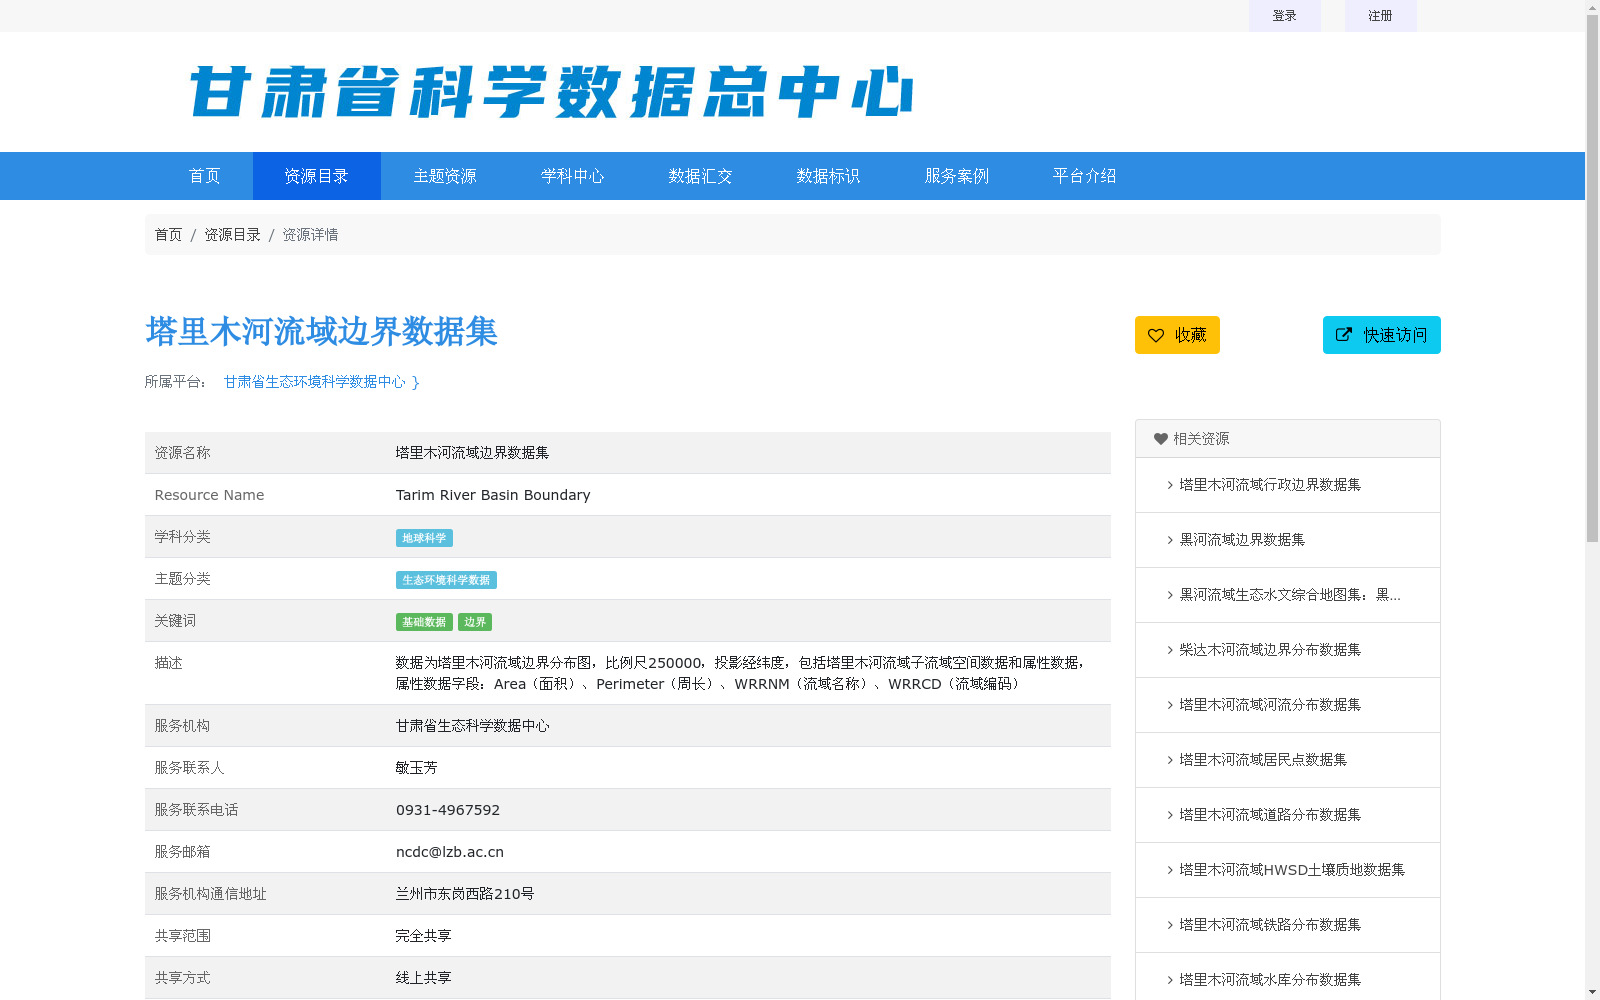Open related resource 塔里木河流域河流分布数据集
The width and height of the screenshot is (1600, 1000).
(x=1270, y=705)
